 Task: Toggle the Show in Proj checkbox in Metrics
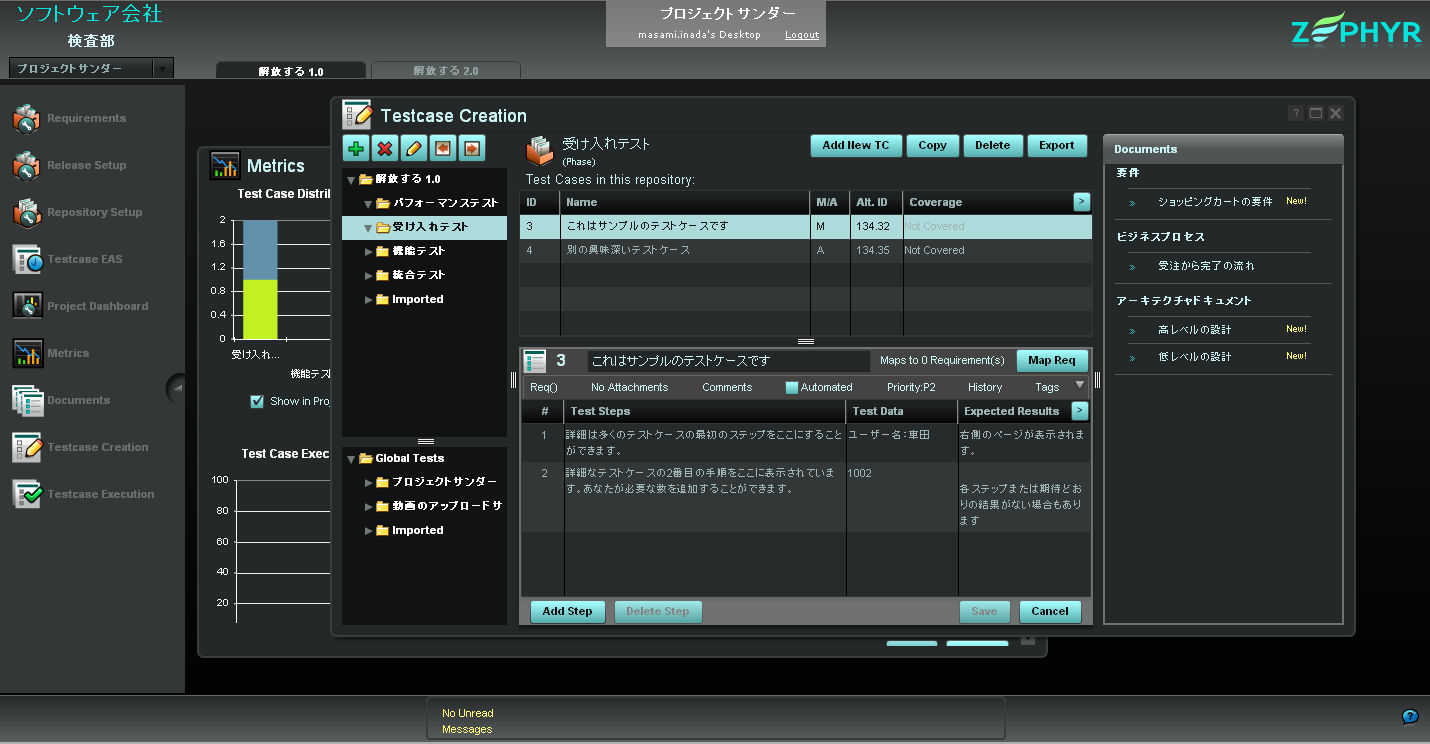tap(257, 401)
